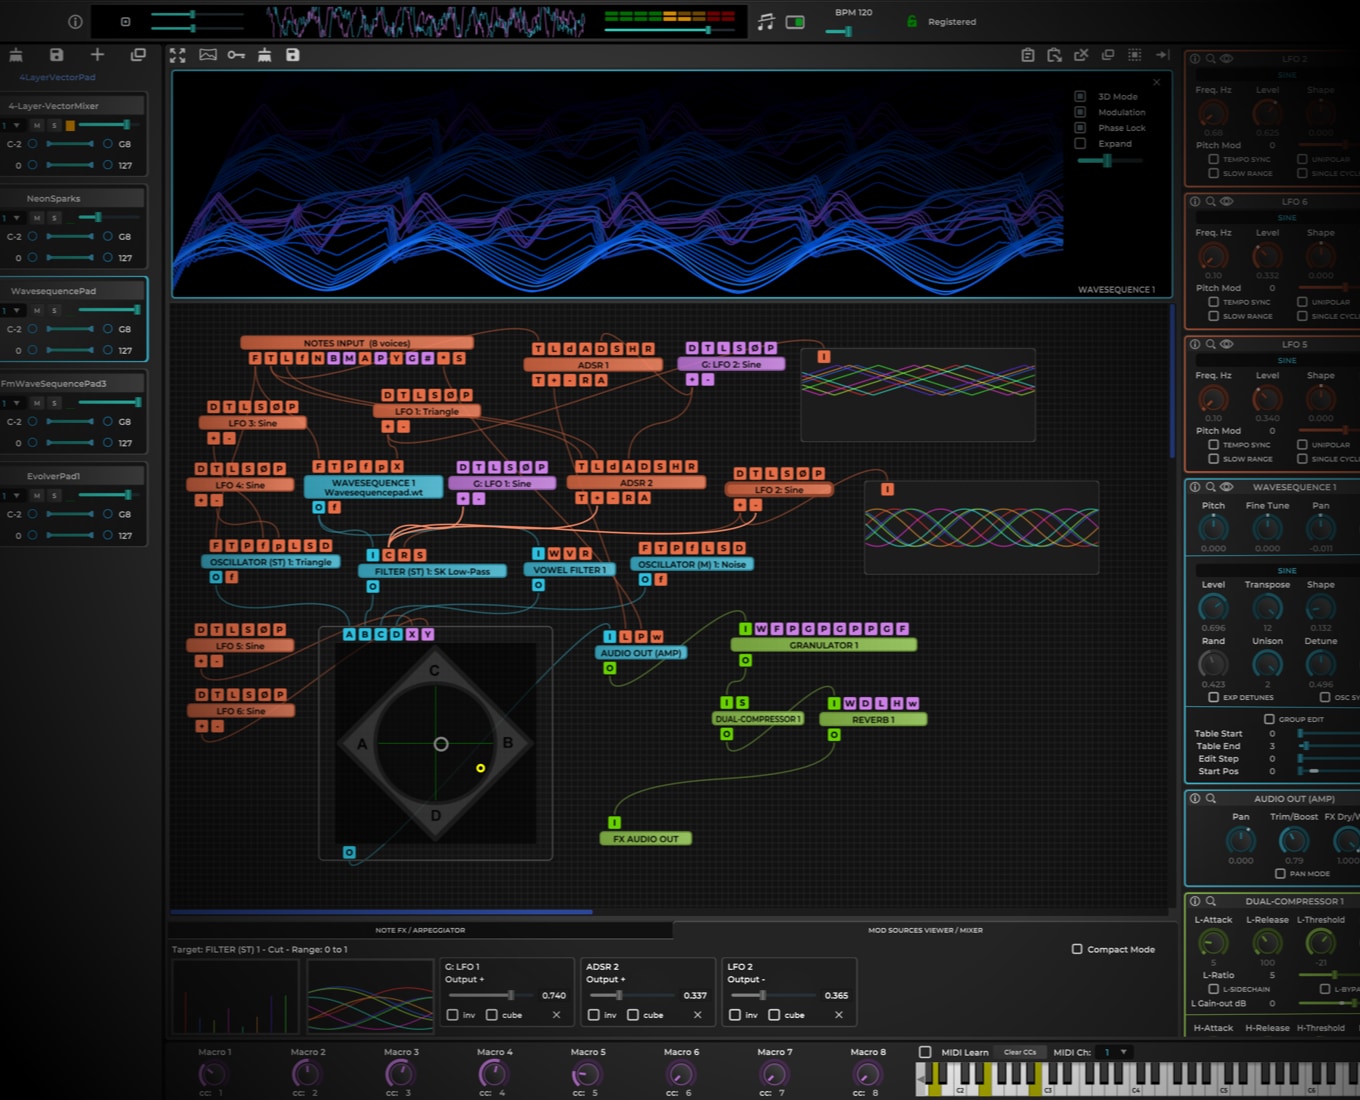This screenshot has height=1100, width=1360.
Task: Check TEMPO SYNC in the LFO 6 panel
Action: tap(1214, 302)
